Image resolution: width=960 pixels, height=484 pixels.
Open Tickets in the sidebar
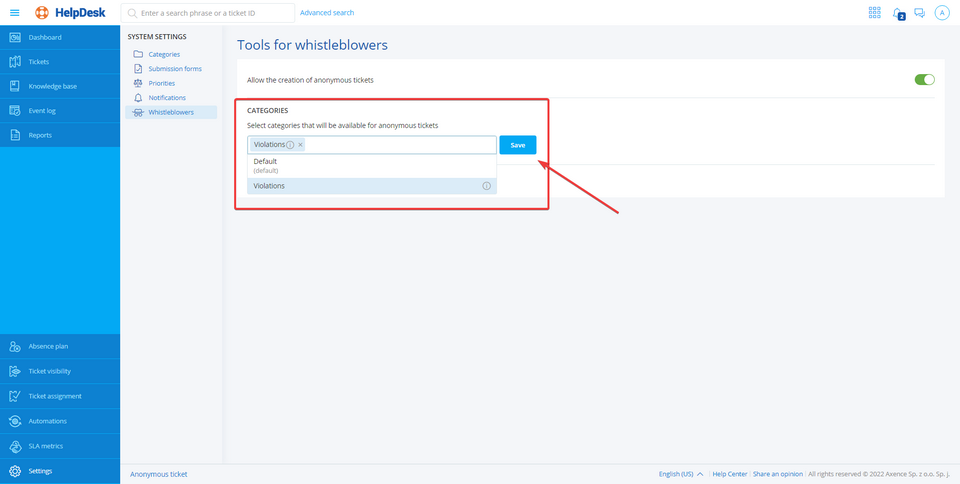pos(39,62)
